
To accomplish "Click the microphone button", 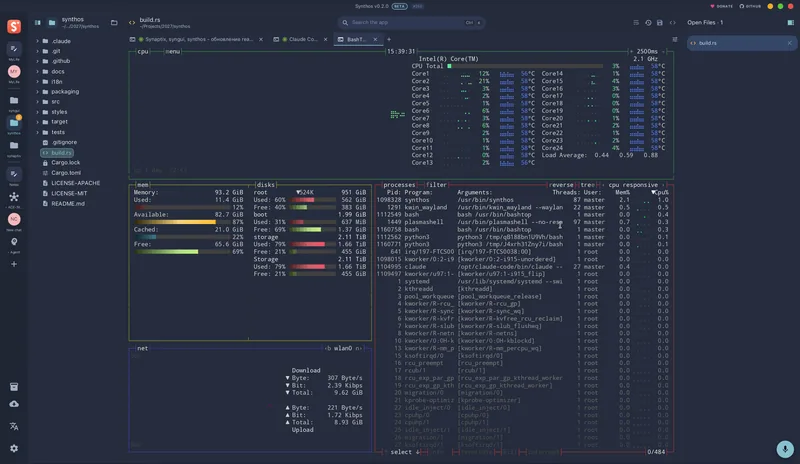I will (x=785, y=449).
